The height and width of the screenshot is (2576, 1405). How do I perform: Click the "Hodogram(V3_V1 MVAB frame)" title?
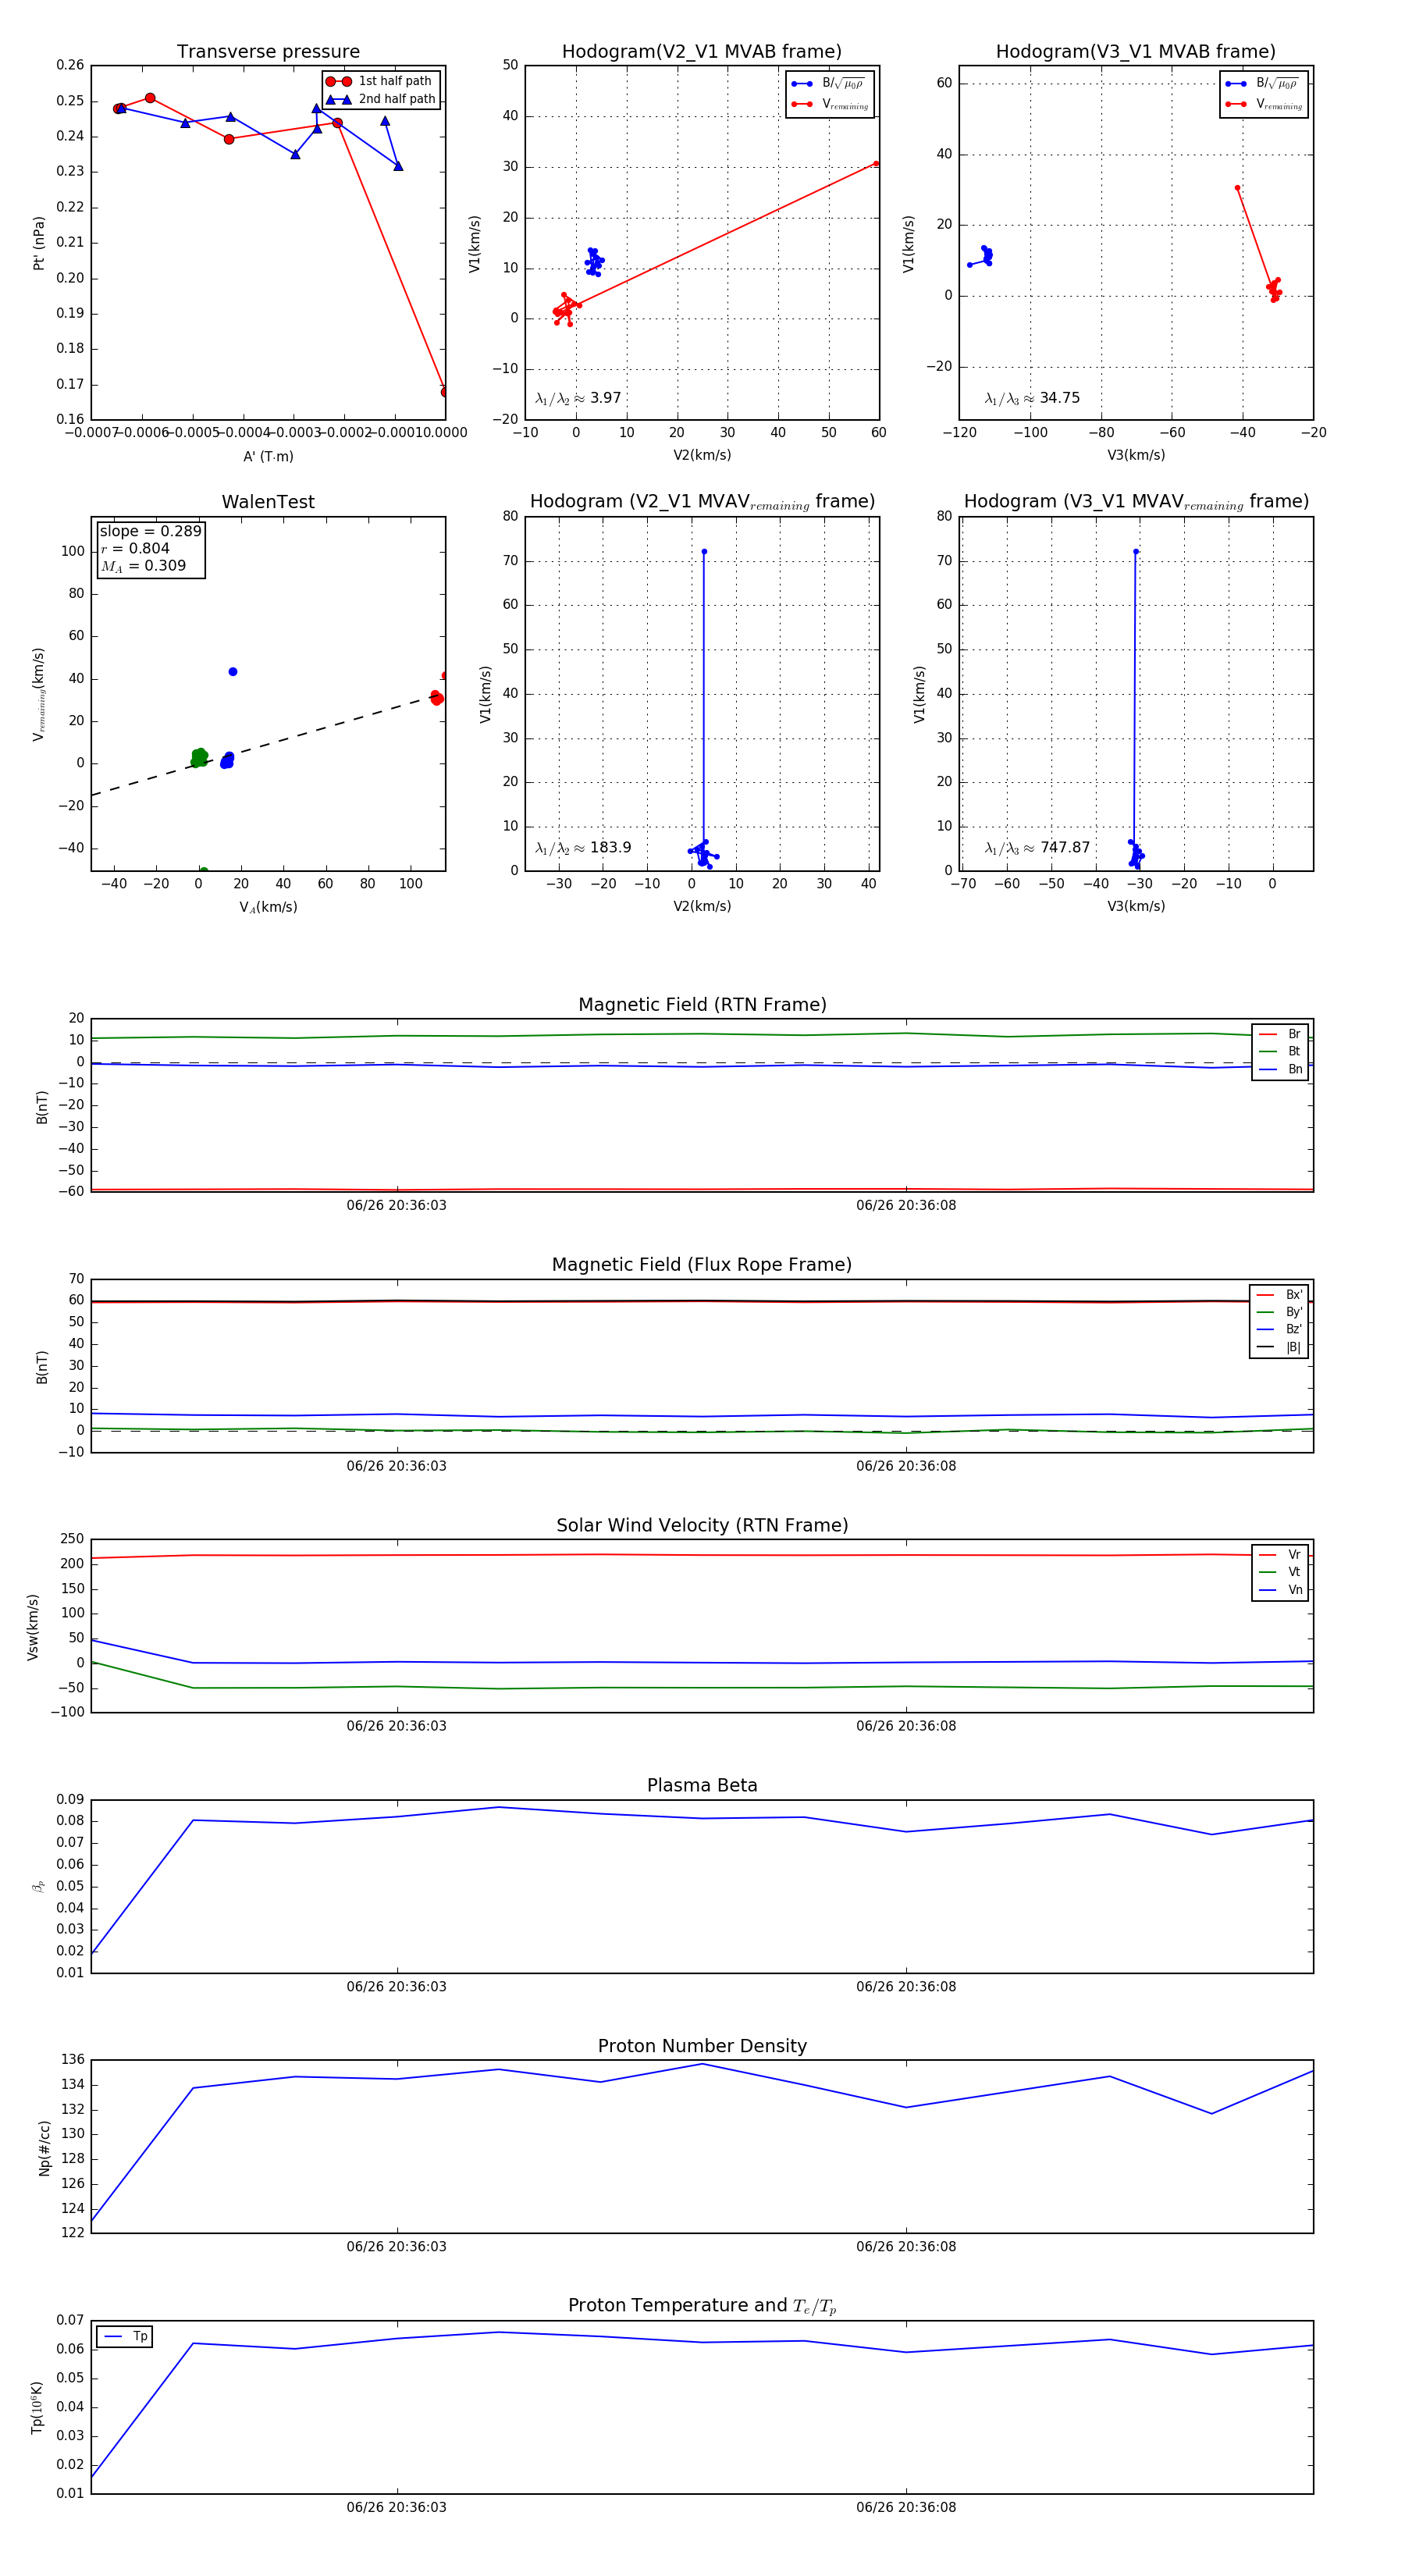(x=1135, y=52)
